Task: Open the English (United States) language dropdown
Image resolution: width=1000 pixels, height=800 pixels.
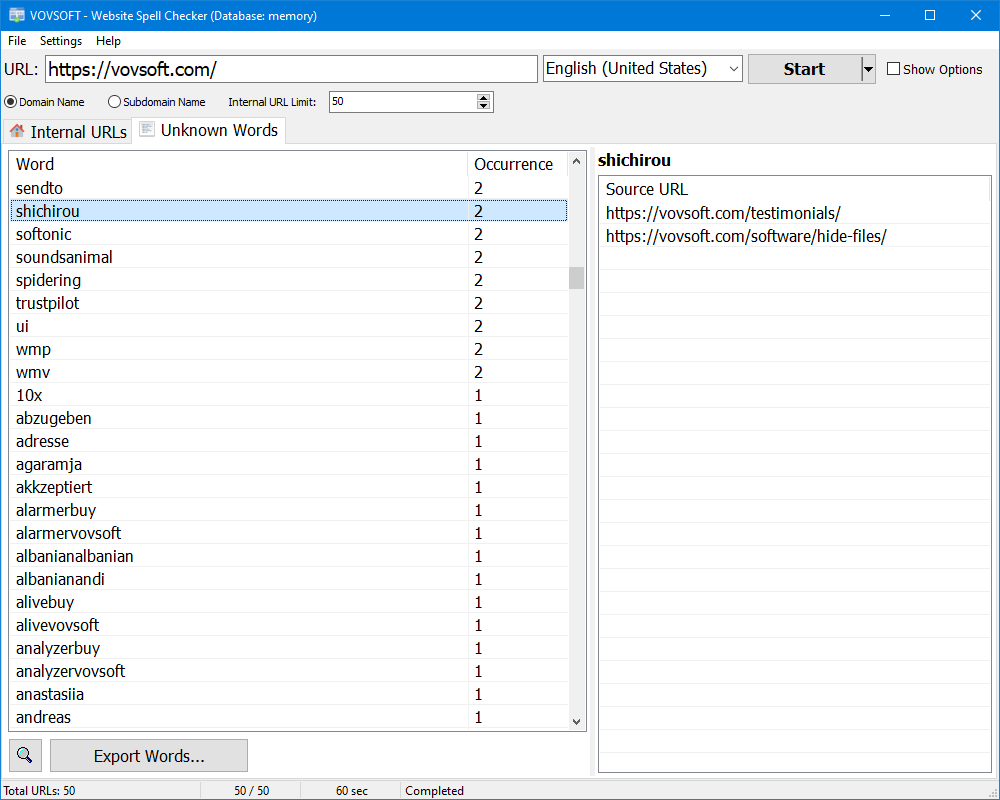Action: coord(642,69)
